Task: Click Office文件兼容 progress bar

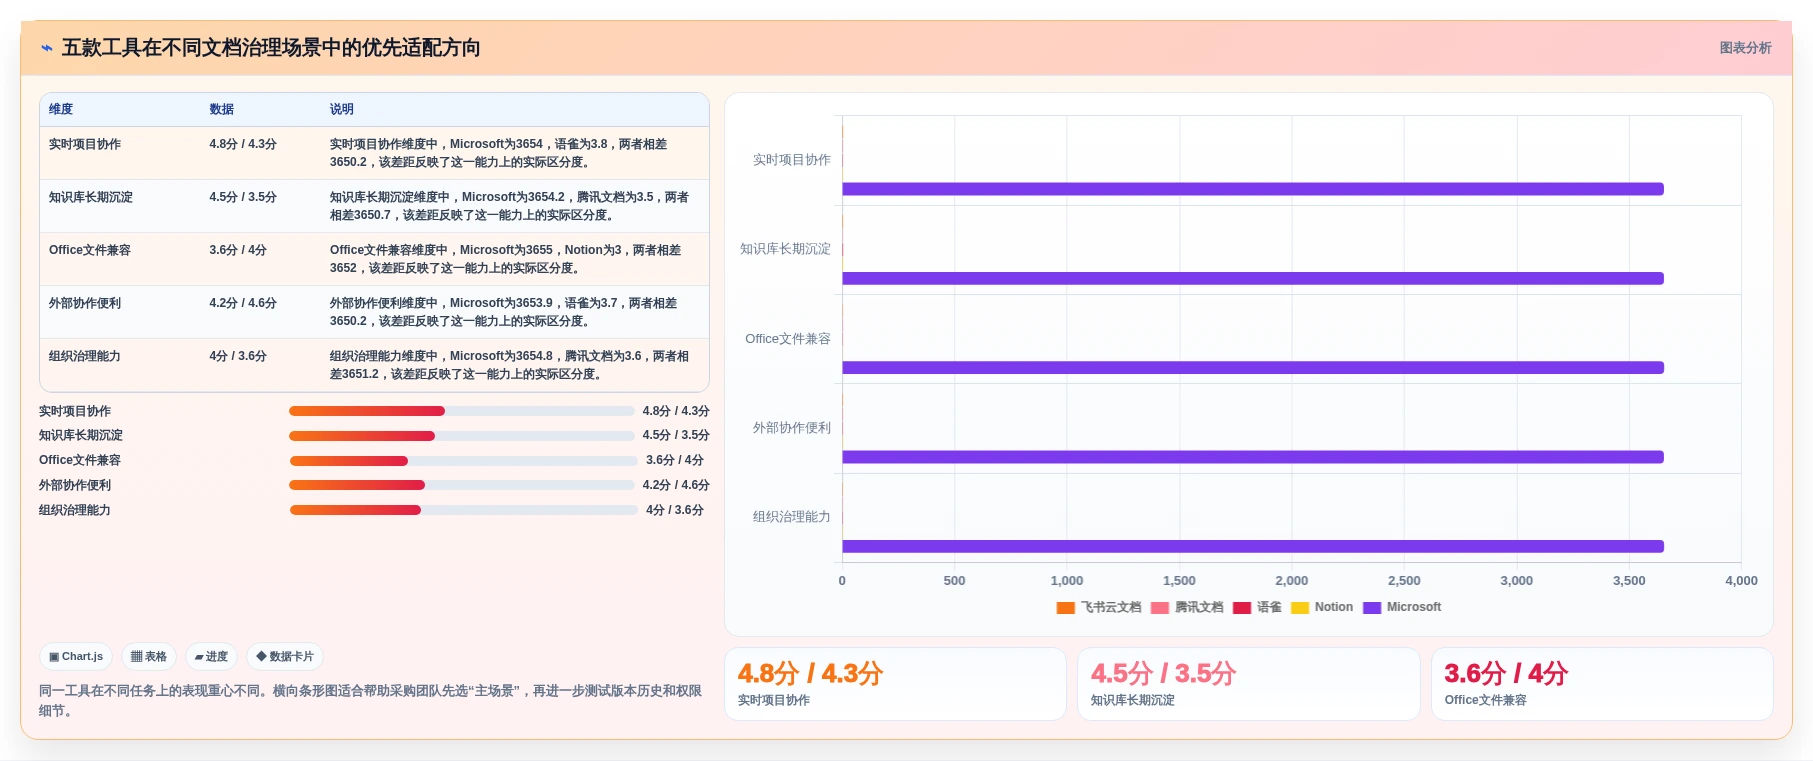Action: click(464, 461)
